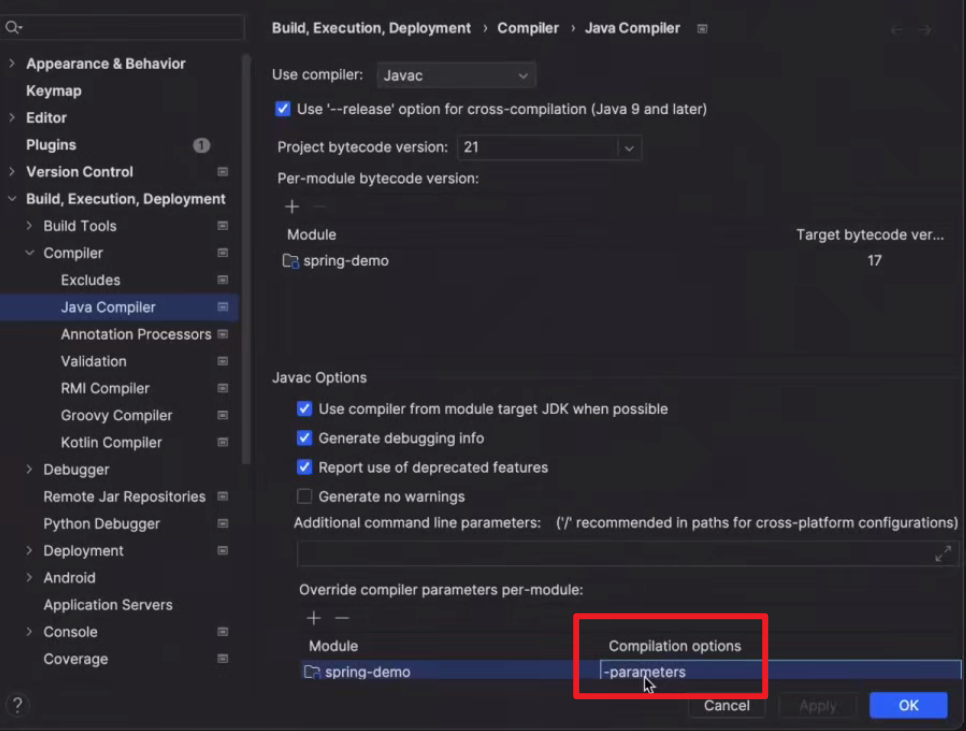The width and height of the screenshot is (966, 731).
Task: Click the project-level icon beside Java Compiler breadcrumb
Action: tap(702, 29)
